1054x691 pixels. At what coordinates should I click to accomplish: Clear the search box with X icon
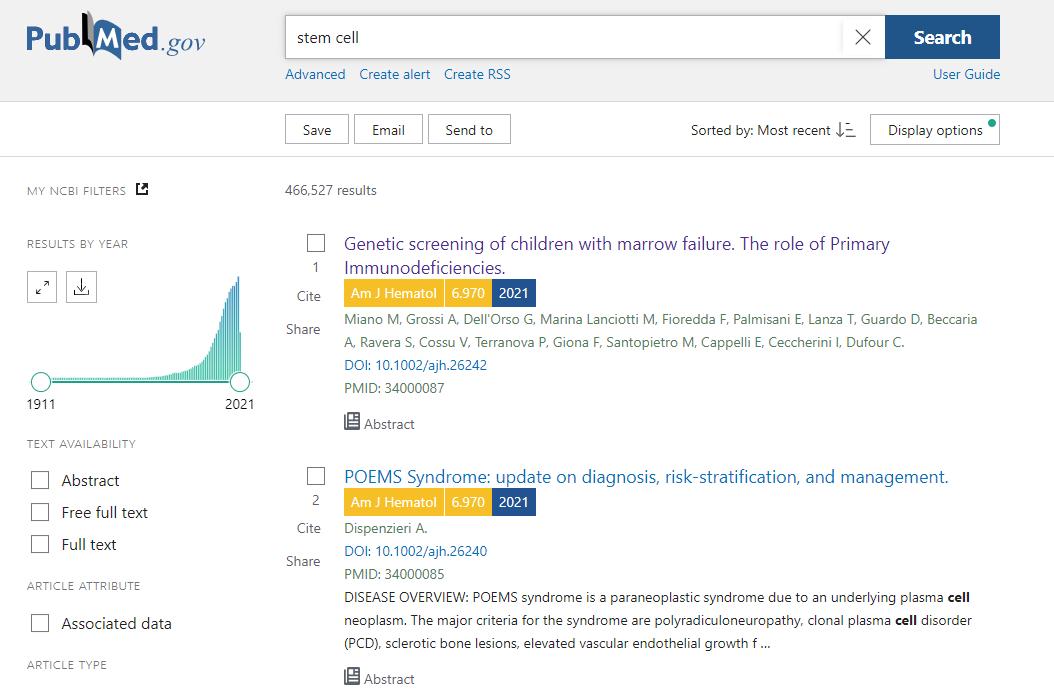point(863,37)
